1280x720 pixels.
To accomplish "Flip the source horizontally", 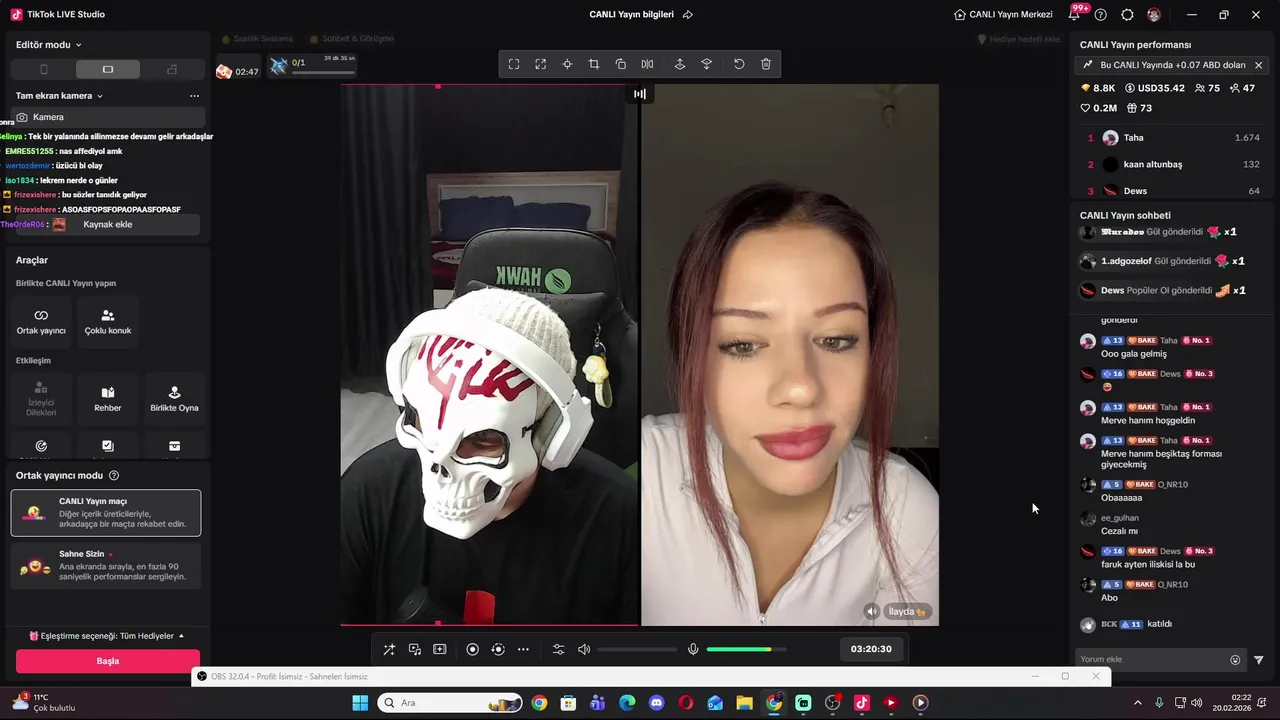I will (647, 64).
